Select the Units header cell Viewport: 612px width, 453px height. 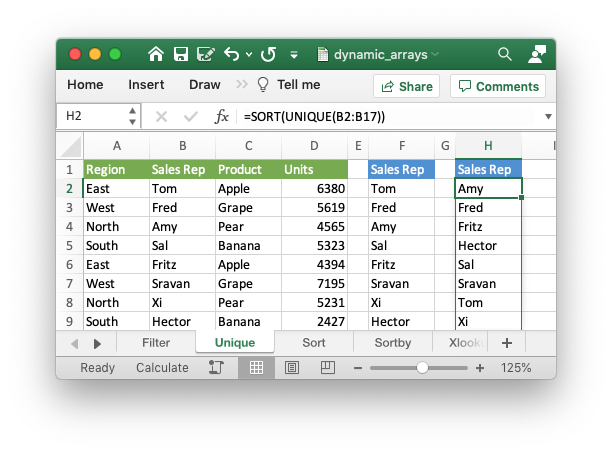point(314,169)
